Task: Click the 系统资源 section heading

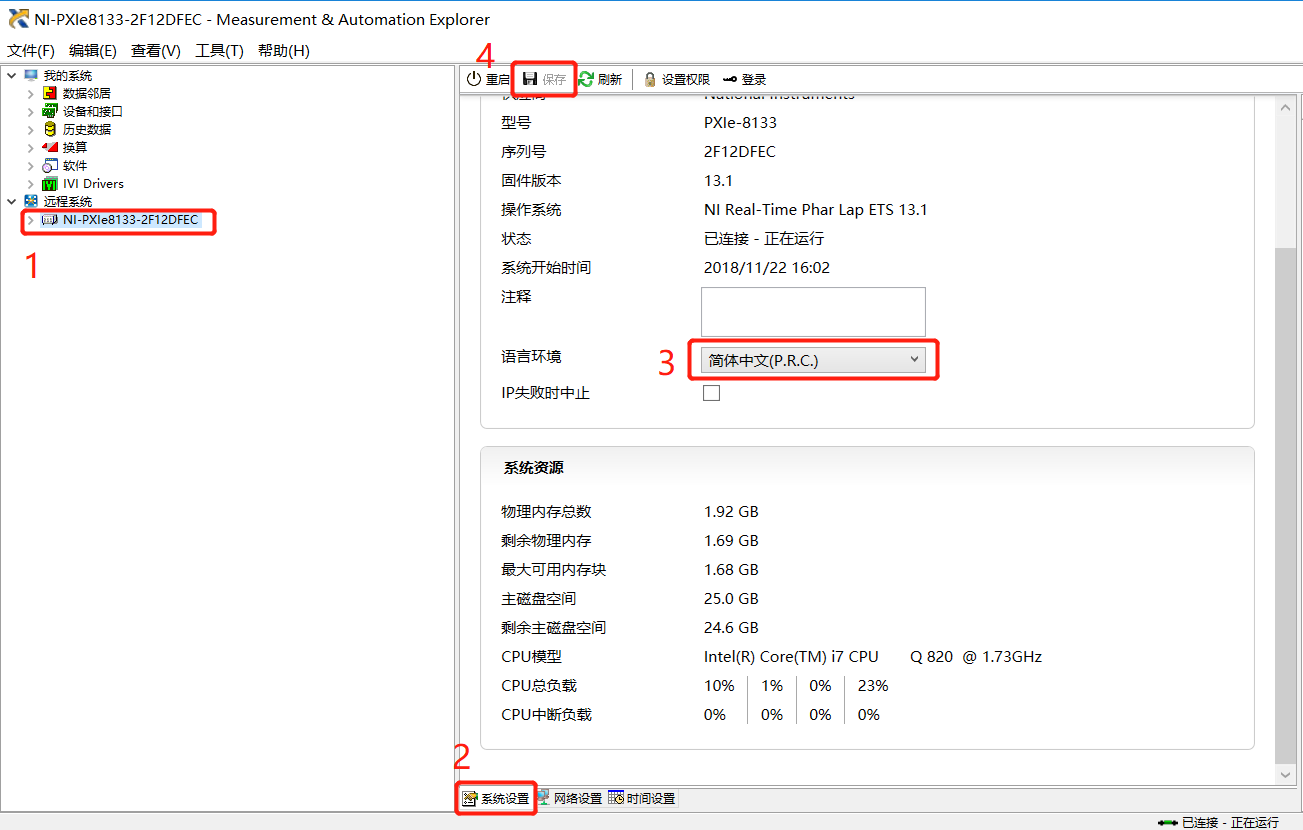Action: (534, 468)
